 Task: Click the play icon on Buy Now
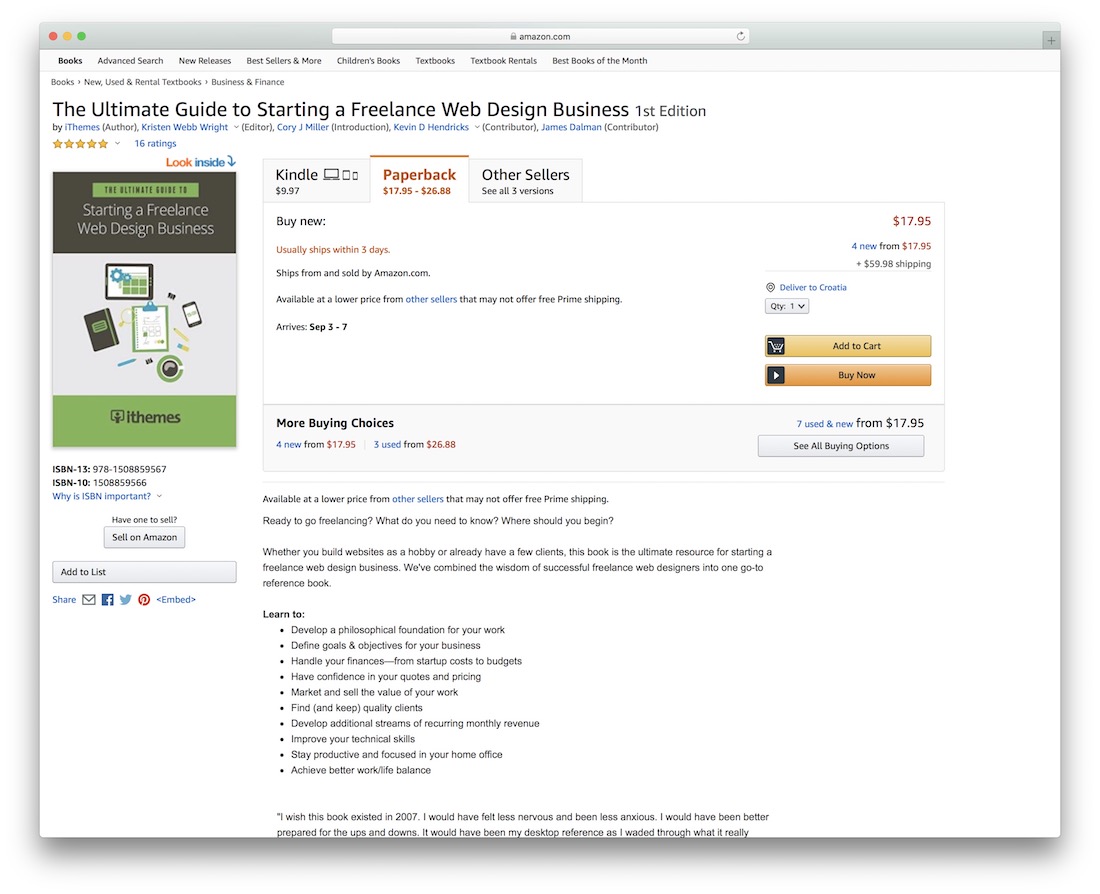[x=776, y=375]
